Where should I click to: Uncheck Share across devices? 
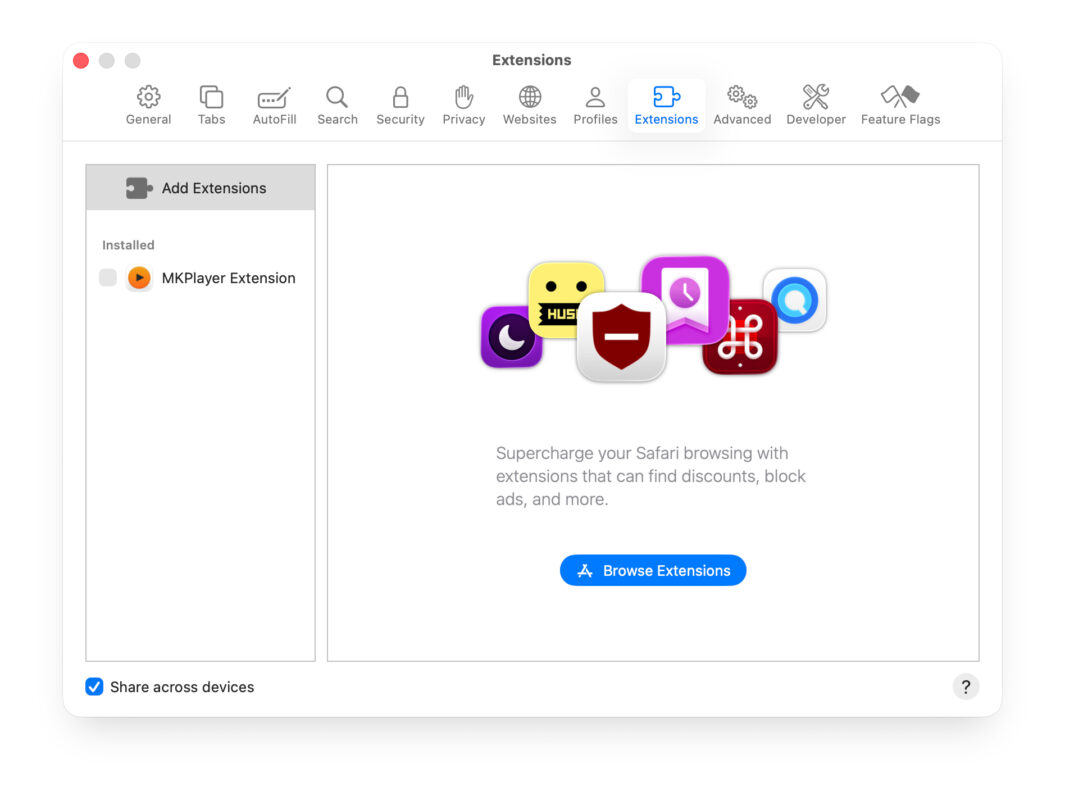(x=95, y=687)
